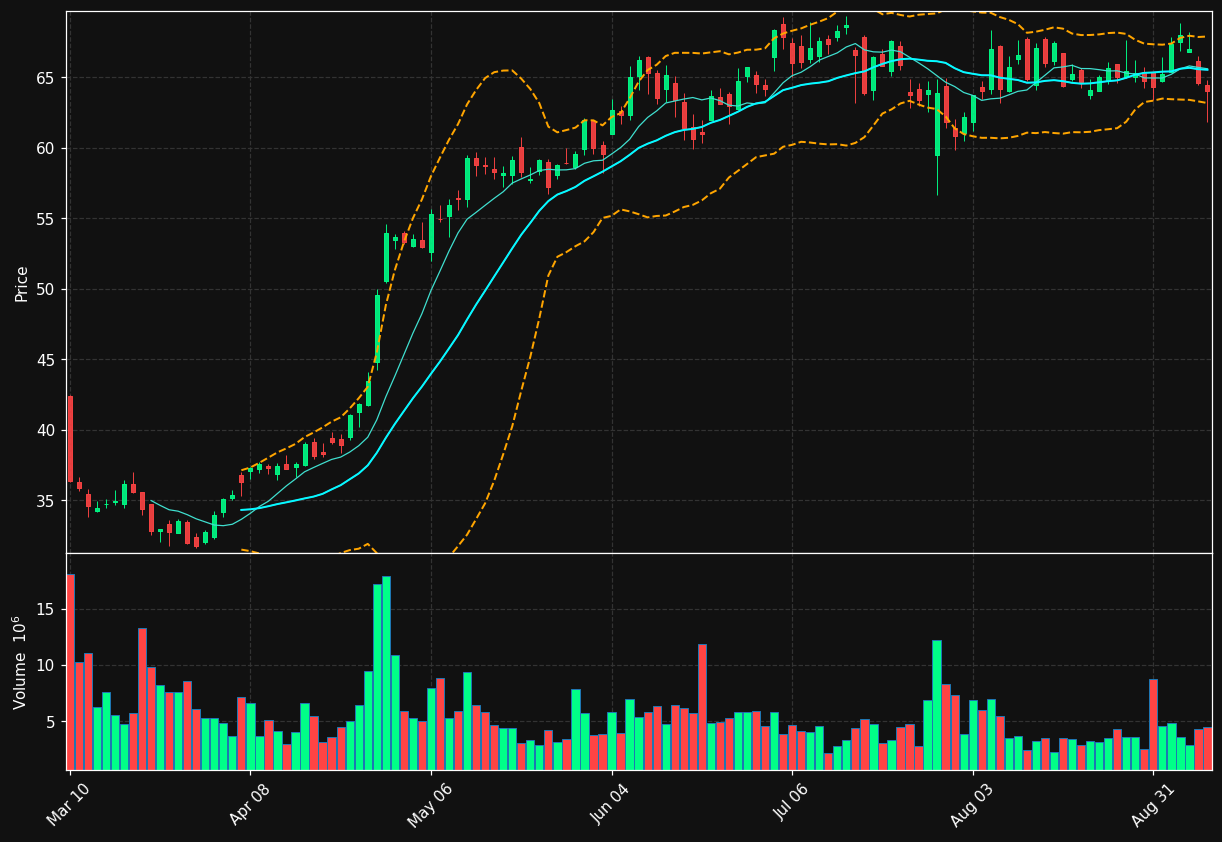Click the Aug 31 date label
Image resolution: width=1222 pixels, height=842 pixels.
pos(1151,806)
